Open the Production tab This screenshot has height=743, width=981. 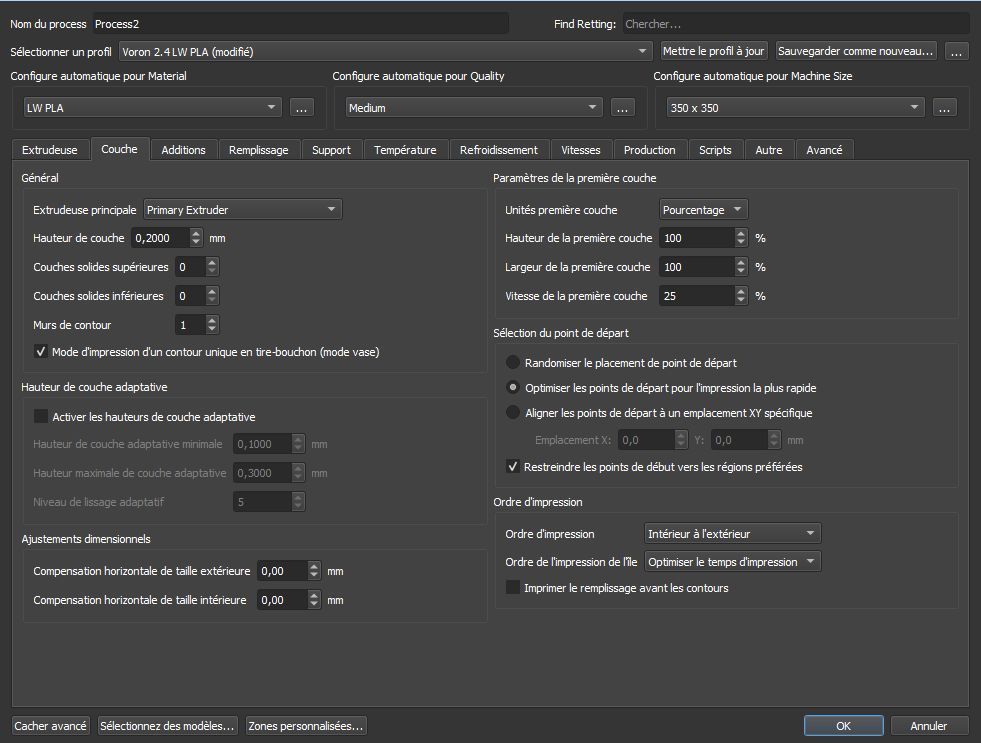tap(649, 150)
